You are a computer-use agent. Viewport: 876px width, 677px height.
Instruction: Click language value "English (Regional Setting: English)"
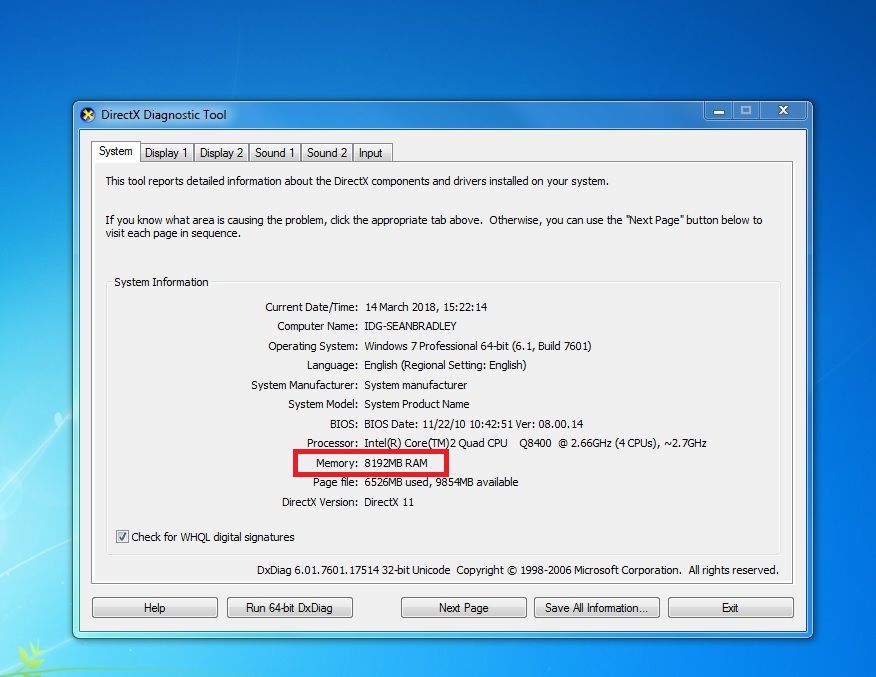[445, 365]
